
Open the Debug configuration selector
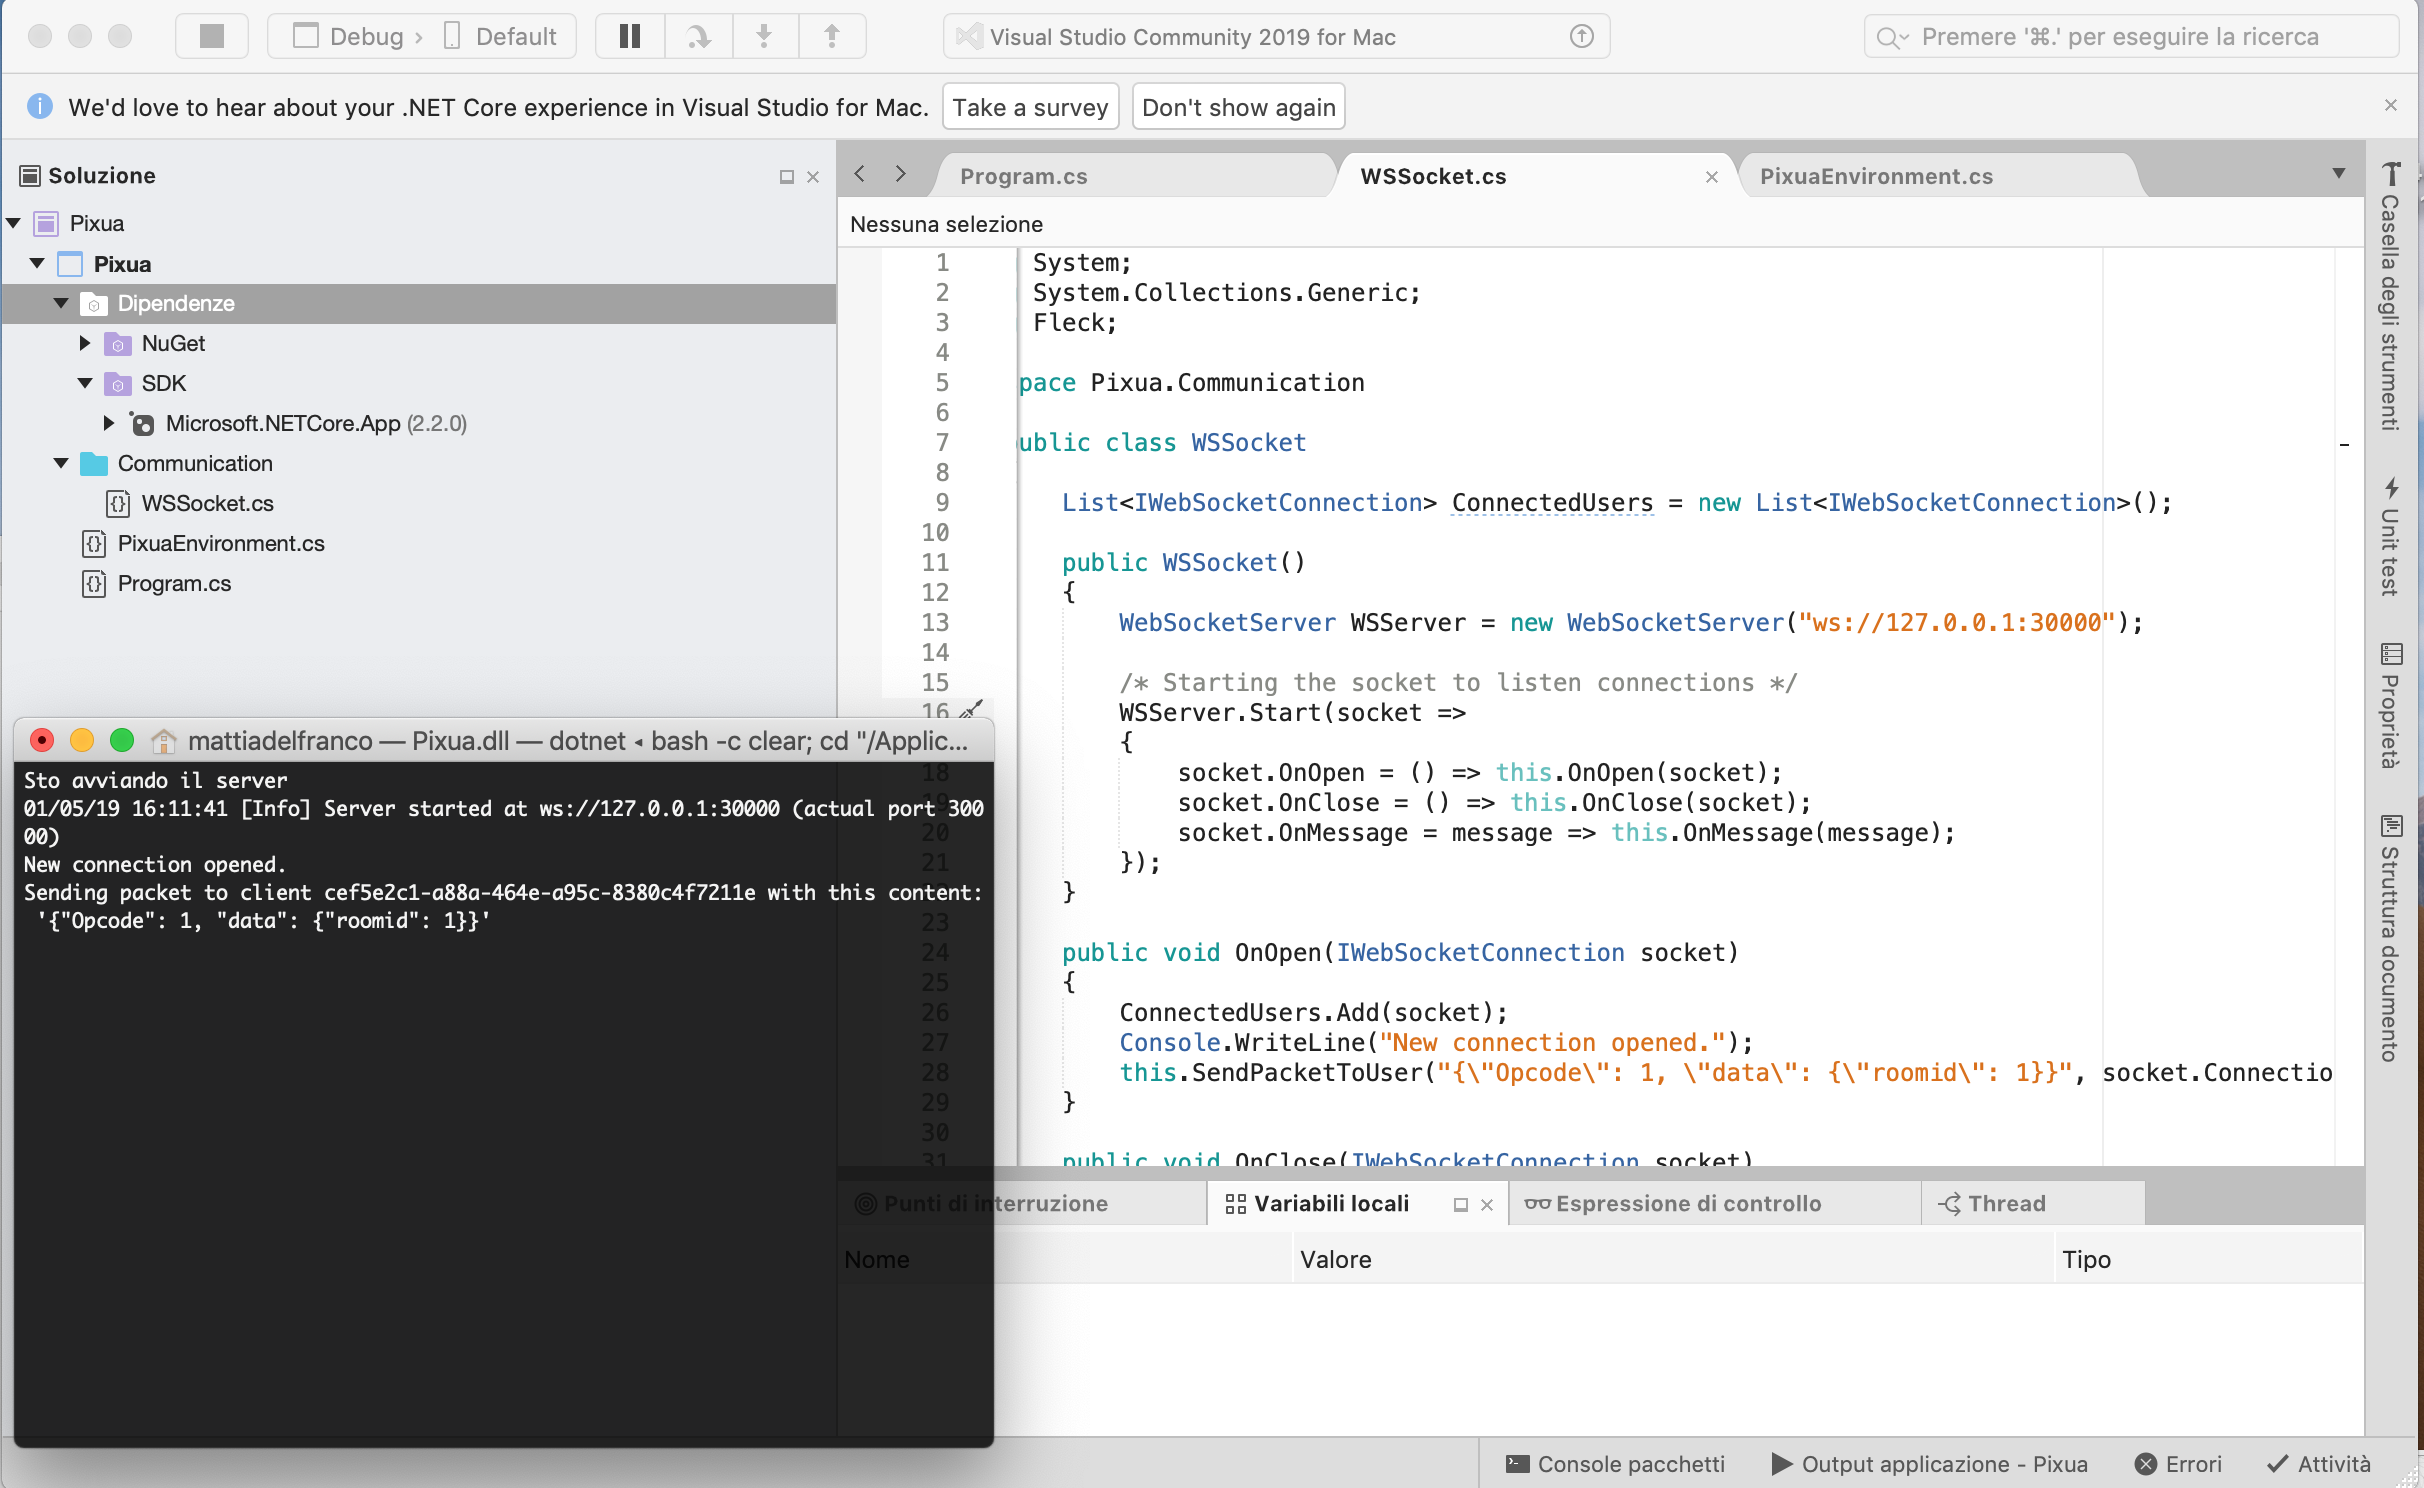(x=348, y=37)
